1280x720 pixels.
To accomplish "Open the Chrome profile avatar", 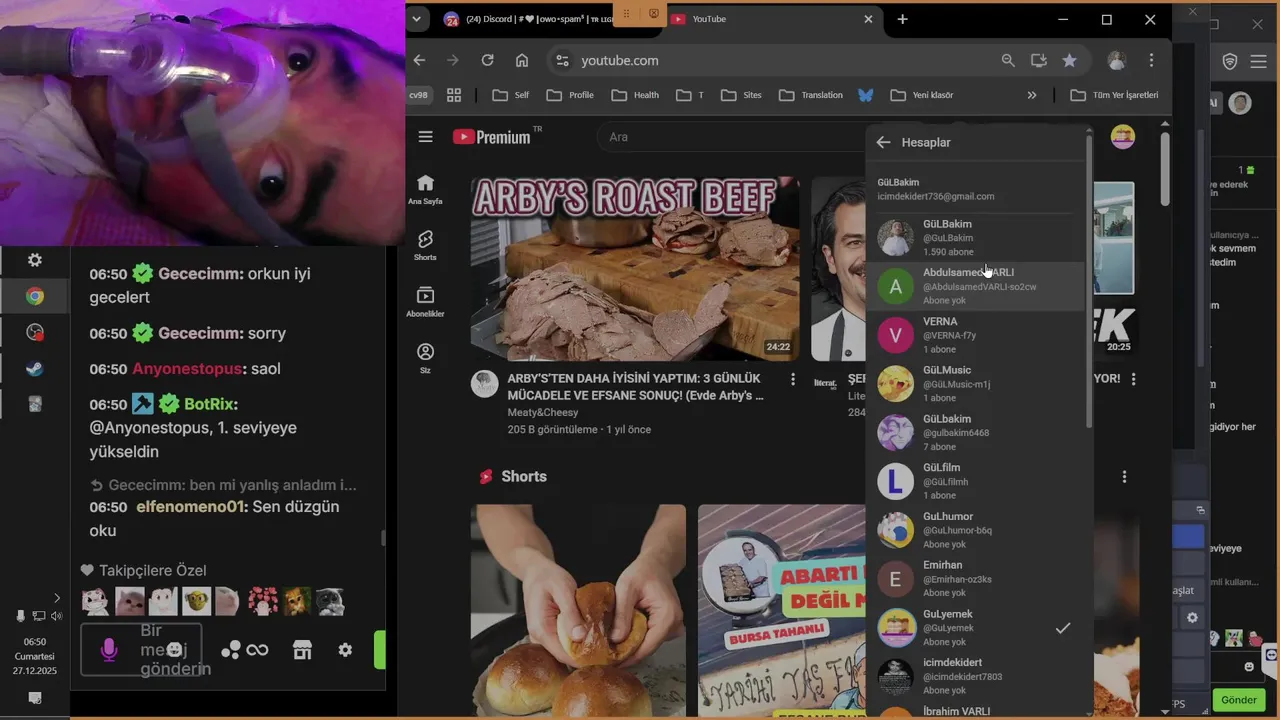I will pyautogui.click(x=1116, y=60).
